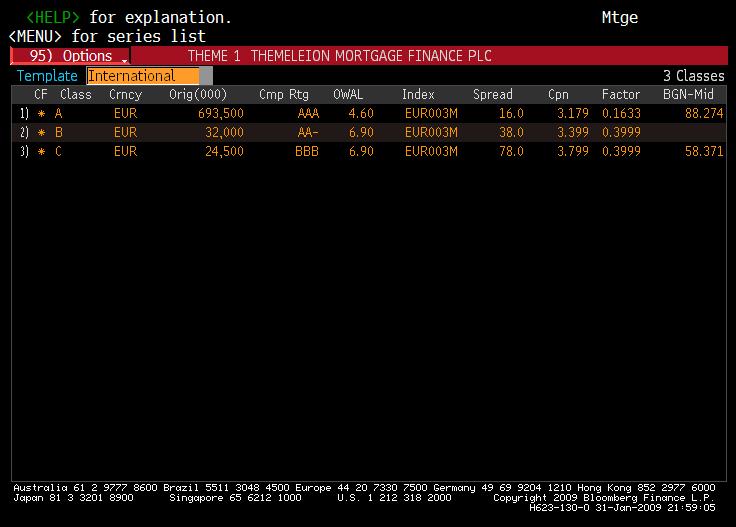Click the 3.799 coupon value

coord(573,152)
